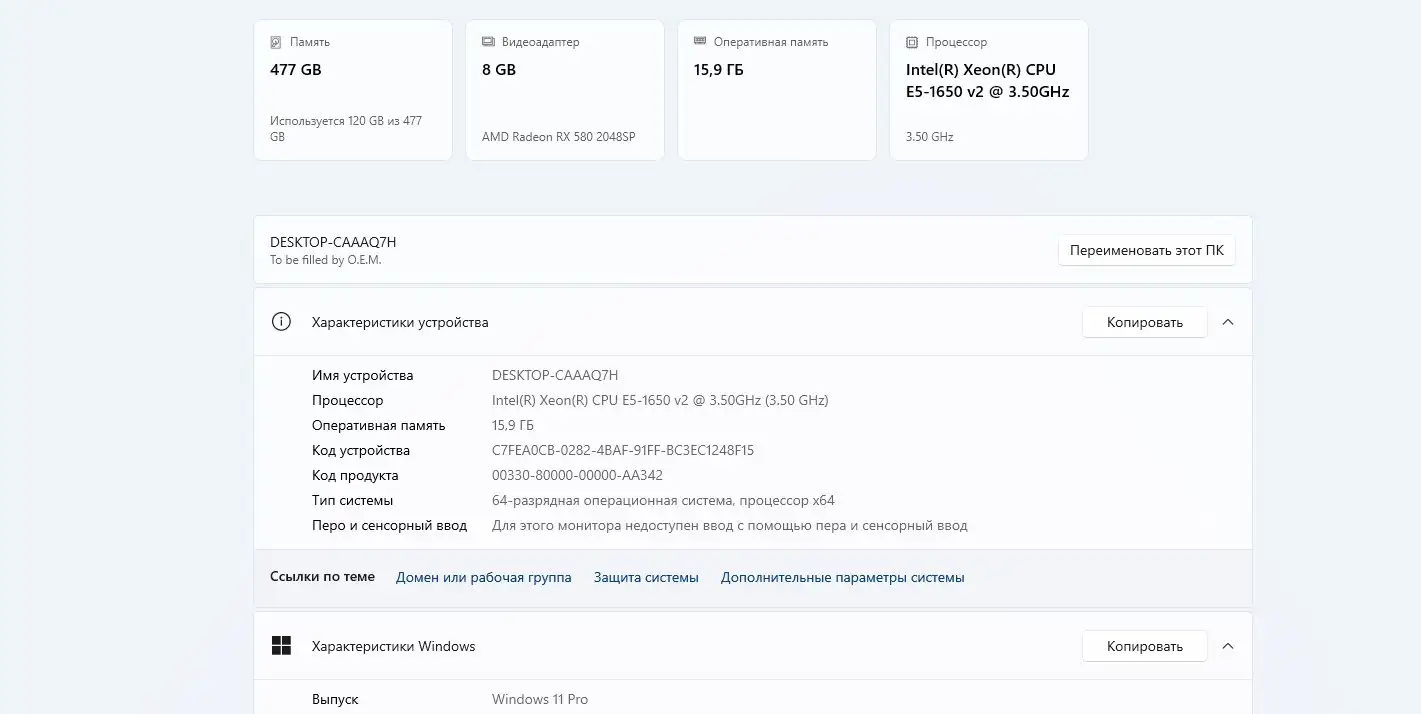Click the 3.50 GHz text on the Процессор card

point(929,136)
